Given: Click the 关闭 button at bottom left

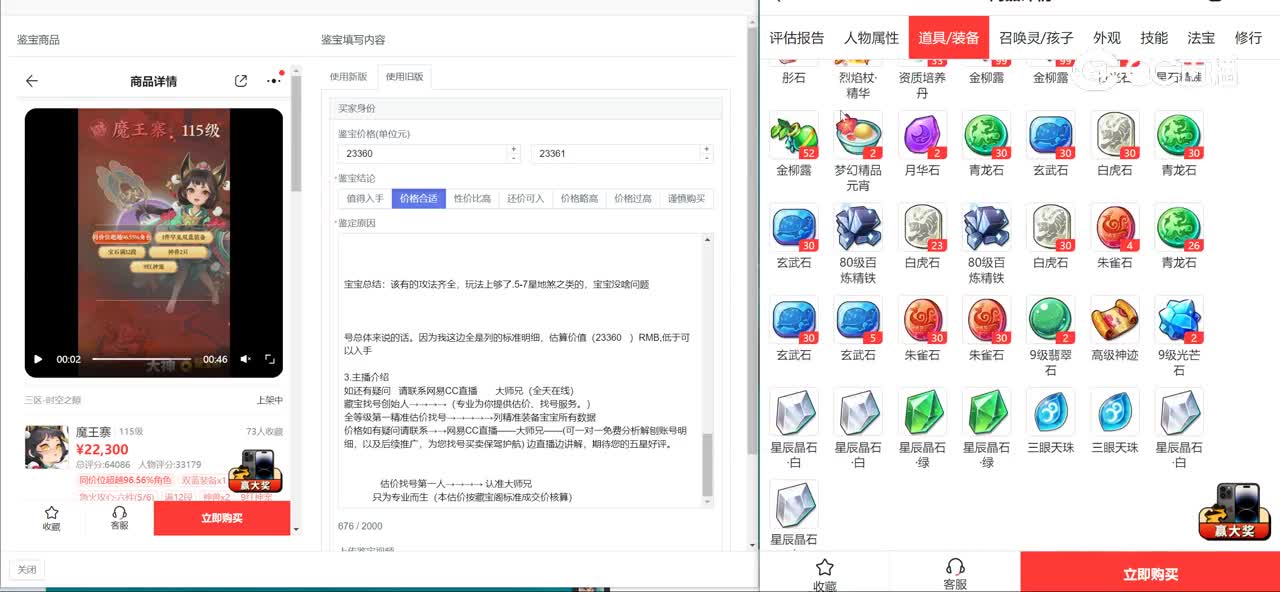Looking at the screenshot, I should [27, 569].
